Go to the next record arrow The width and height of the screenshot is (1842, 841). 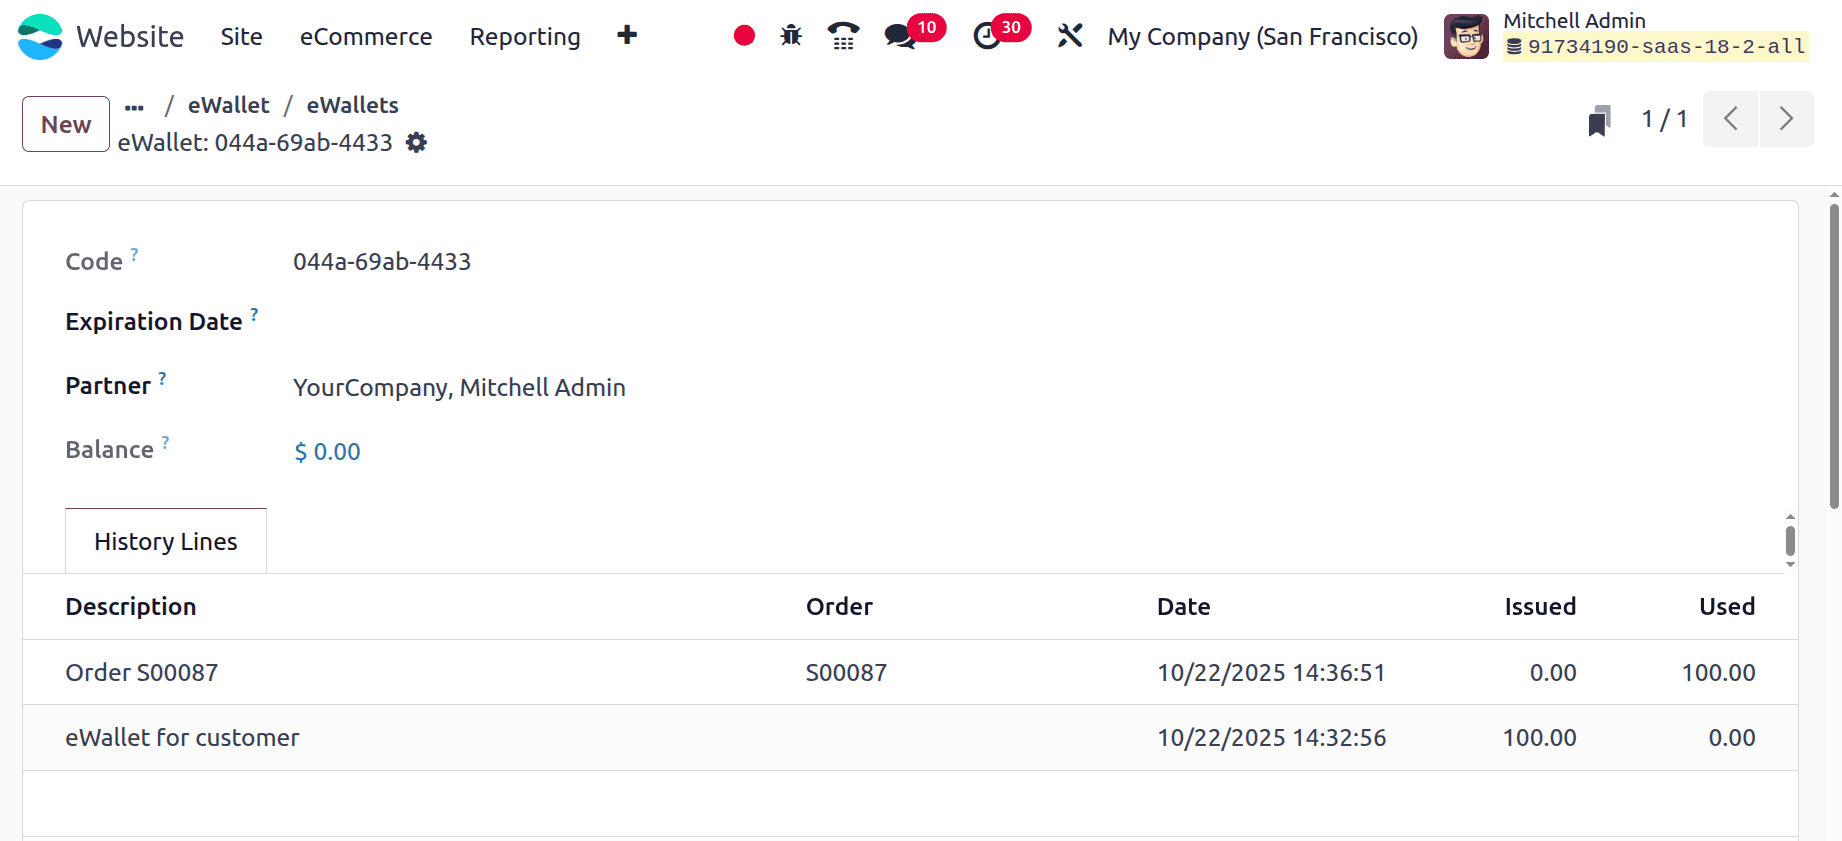pos(1786,119)
